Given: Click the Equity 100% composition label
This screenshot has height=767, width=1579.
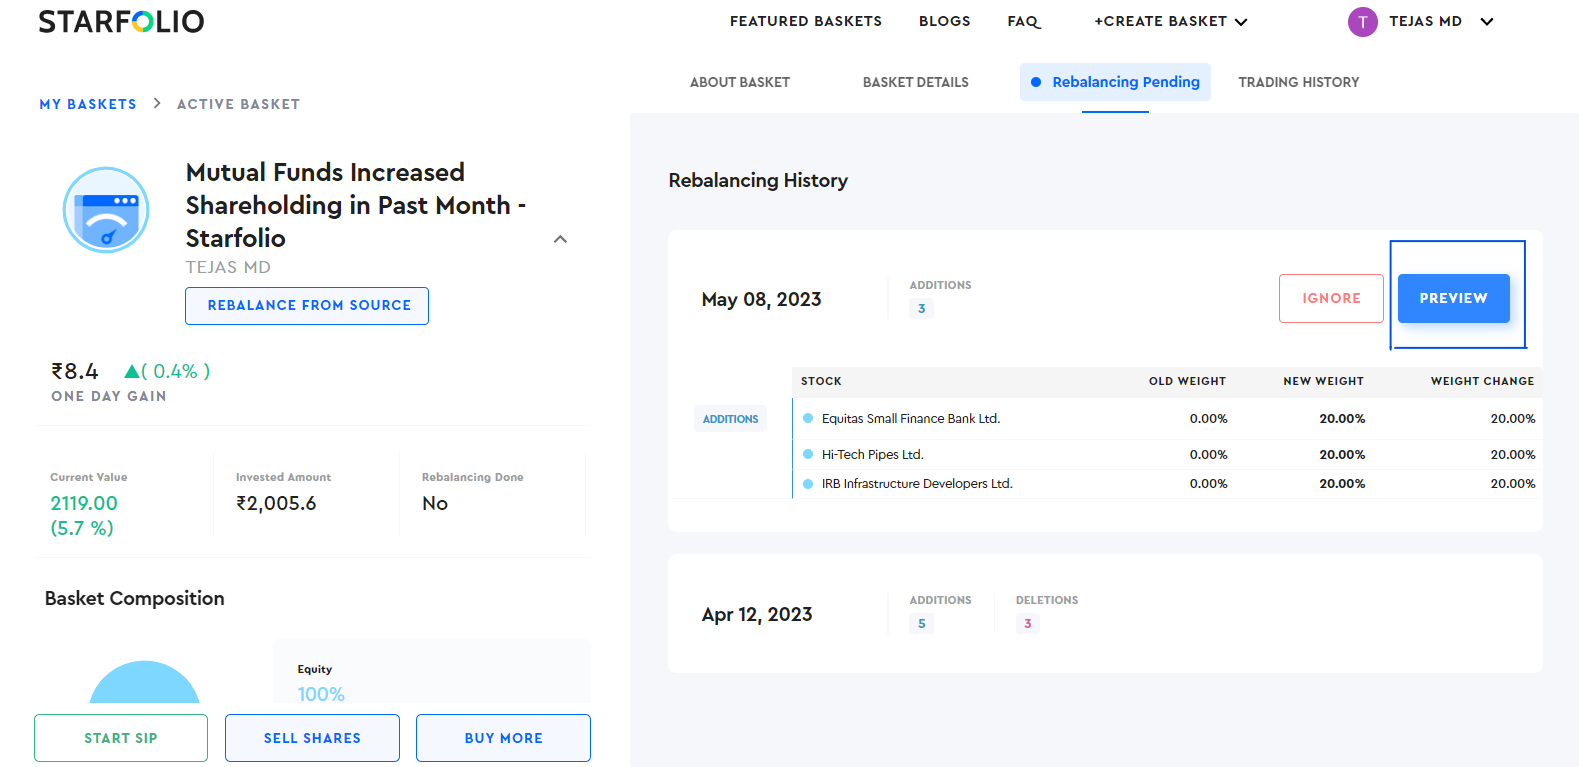Looking at the screenshot, I should point(321,684).
